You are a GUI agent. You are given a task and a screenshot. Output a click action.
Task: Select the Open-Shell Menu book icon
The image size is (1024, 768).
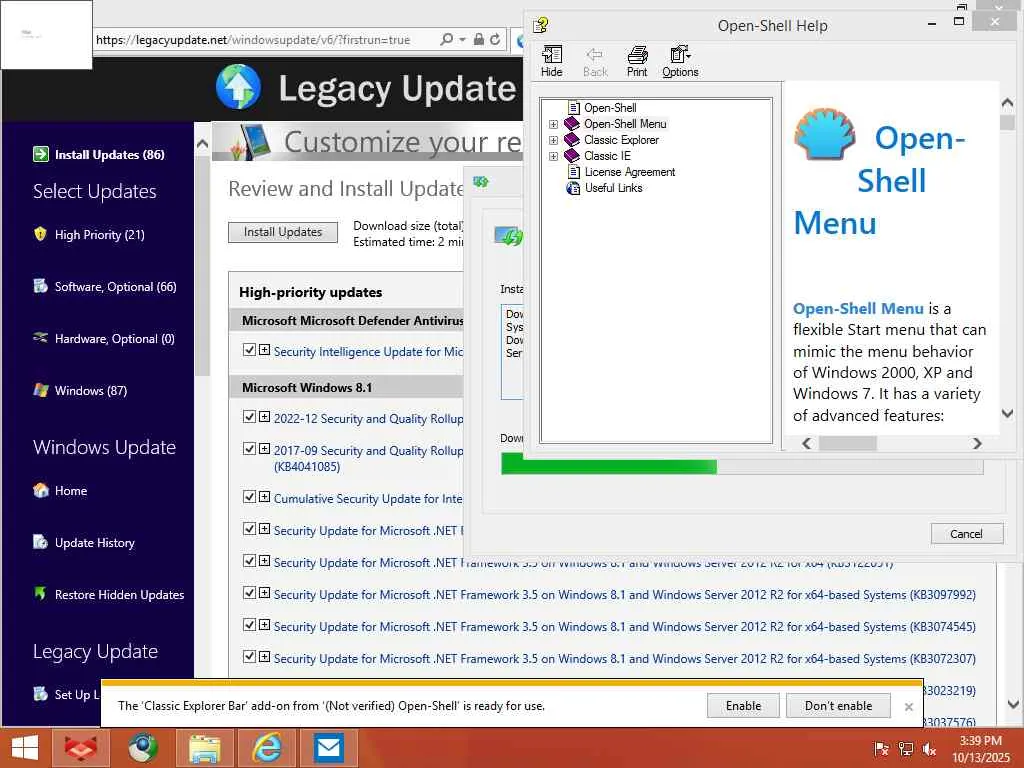click(x=572, y=123)
